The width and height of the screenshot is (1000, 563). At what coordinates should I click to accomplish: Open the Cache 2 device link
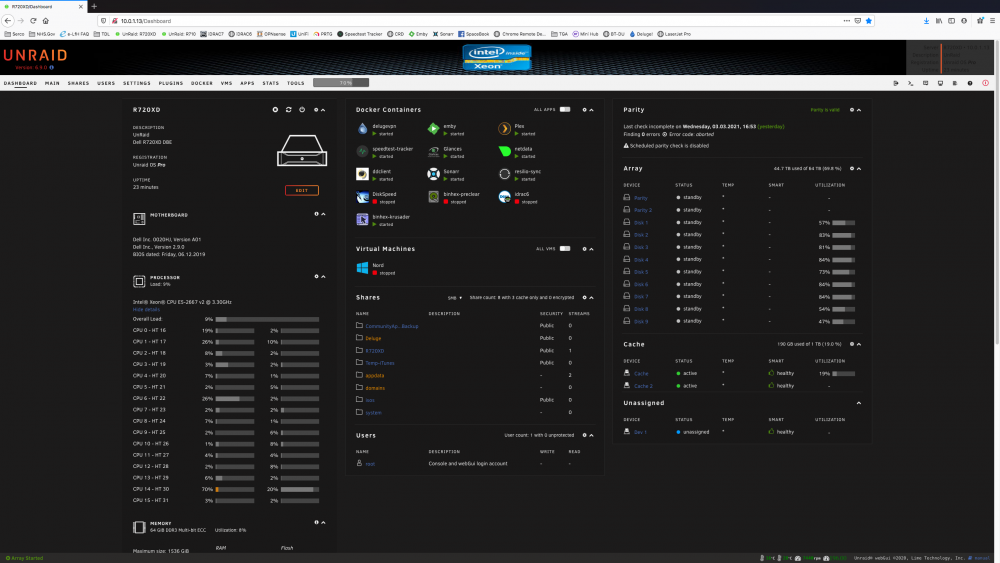pos(643,386)
